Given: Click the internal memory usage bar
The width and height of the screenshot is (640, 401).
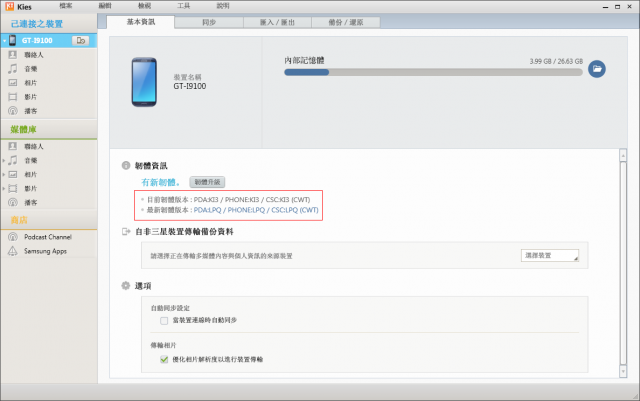Looking at the screenshot, I should click(x=433, y=72).
